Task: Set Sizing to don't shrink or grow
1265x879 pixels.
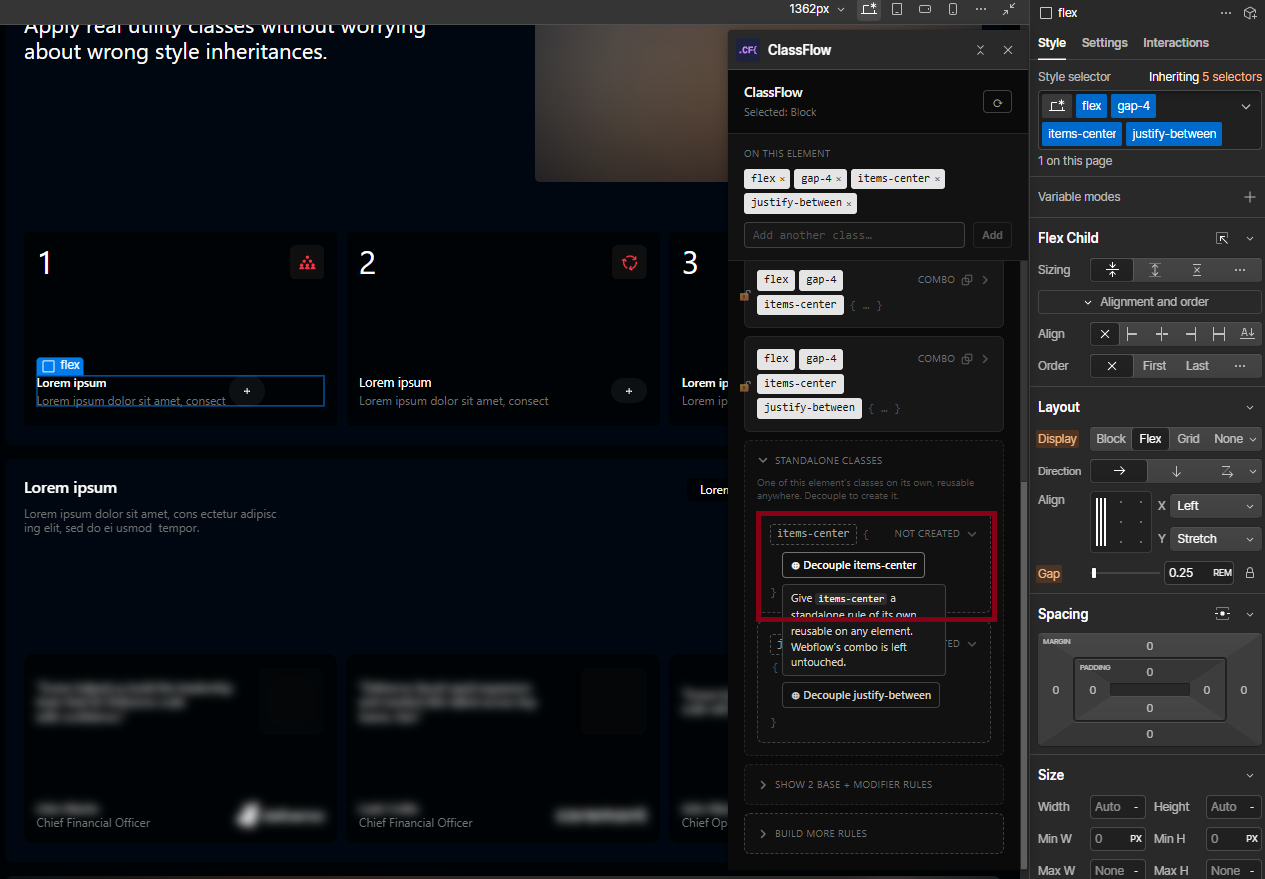Action: [1197, 270]
